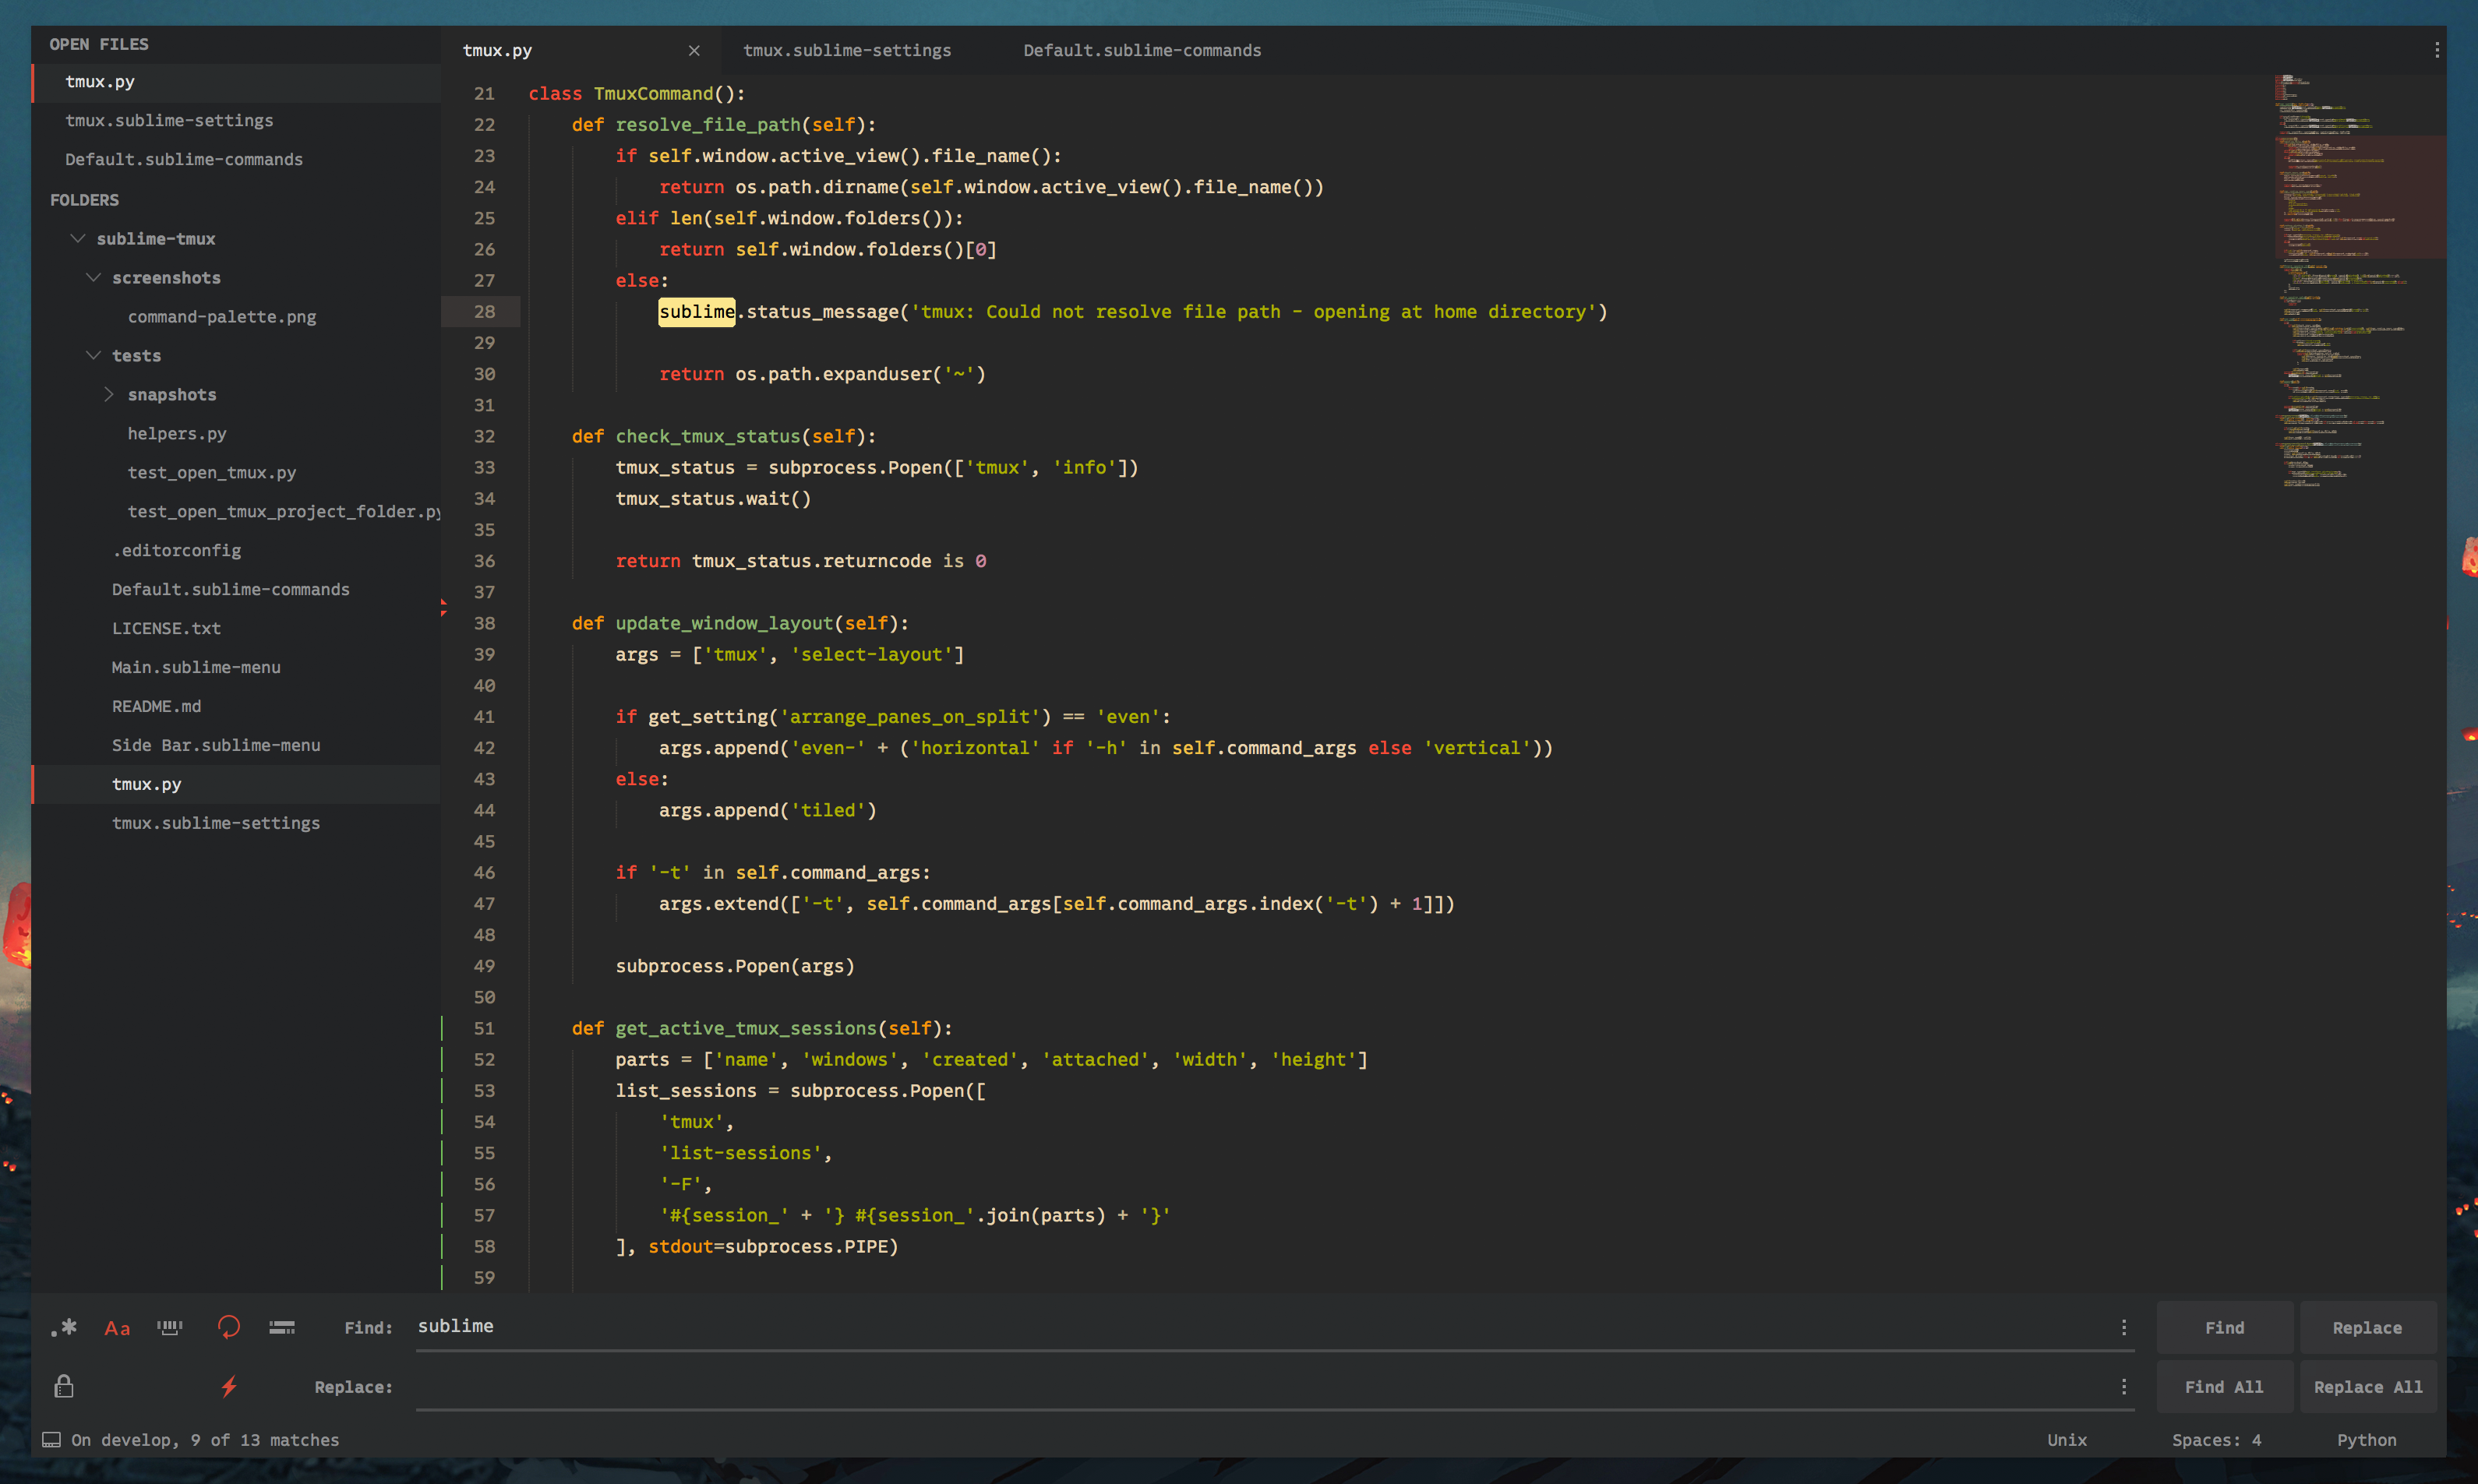Click 'def check_tmux_status' on line 32
The image size is (2478, 1484).
click(x=686, y=436)
